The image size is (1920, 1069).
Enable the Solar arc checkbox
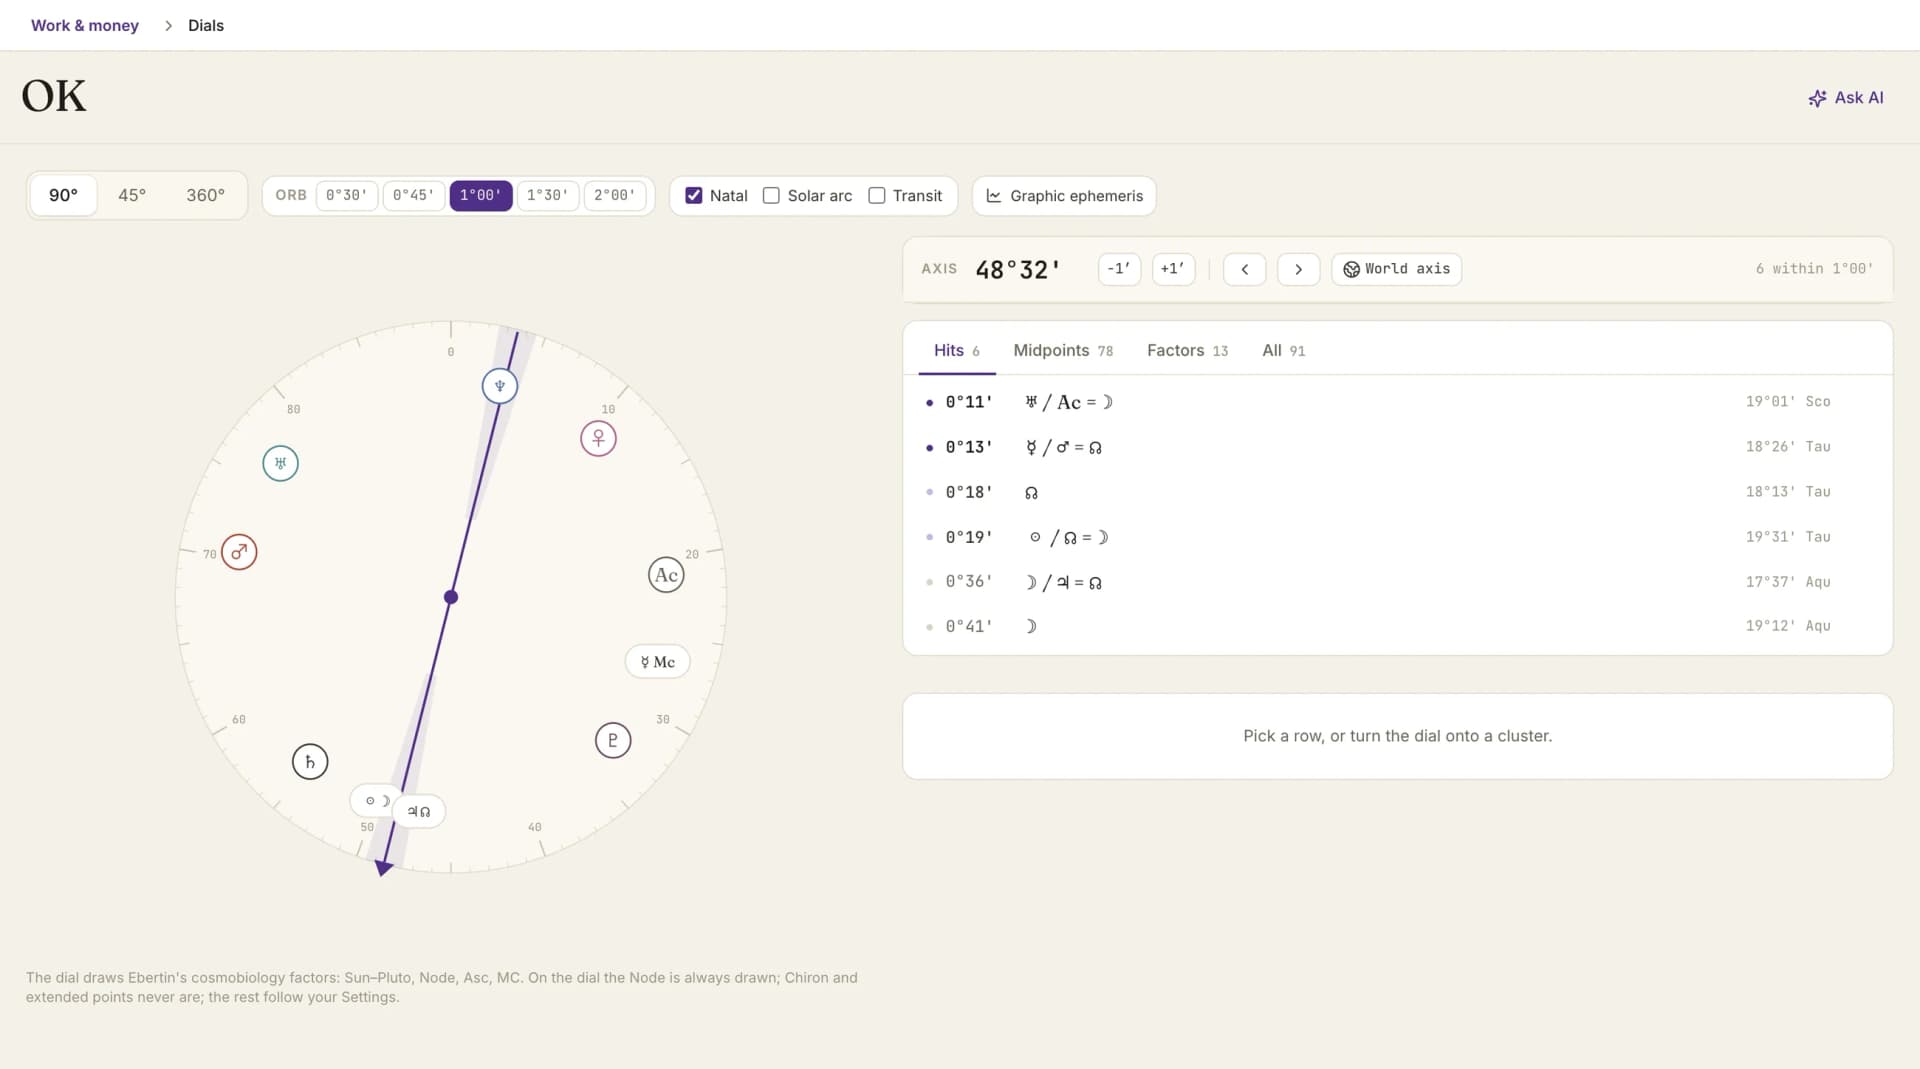pos(771,196)
